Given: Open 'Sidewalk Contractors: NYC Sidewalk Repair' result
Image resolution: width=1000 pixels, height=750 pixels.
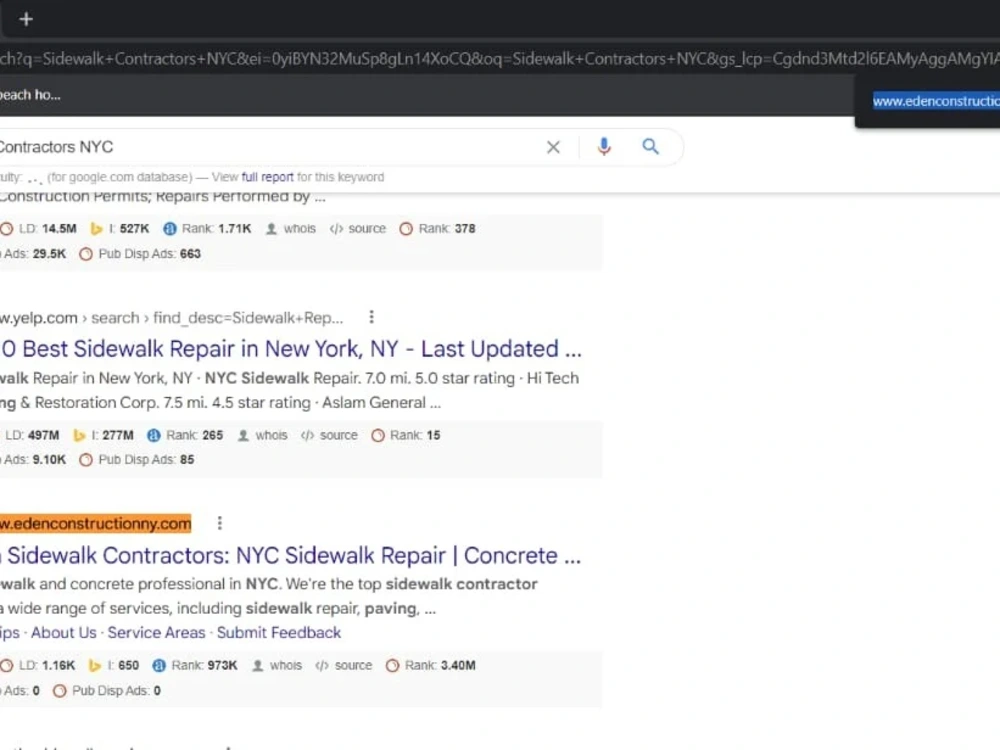Looking at the screenshot, I should point(291,555).
